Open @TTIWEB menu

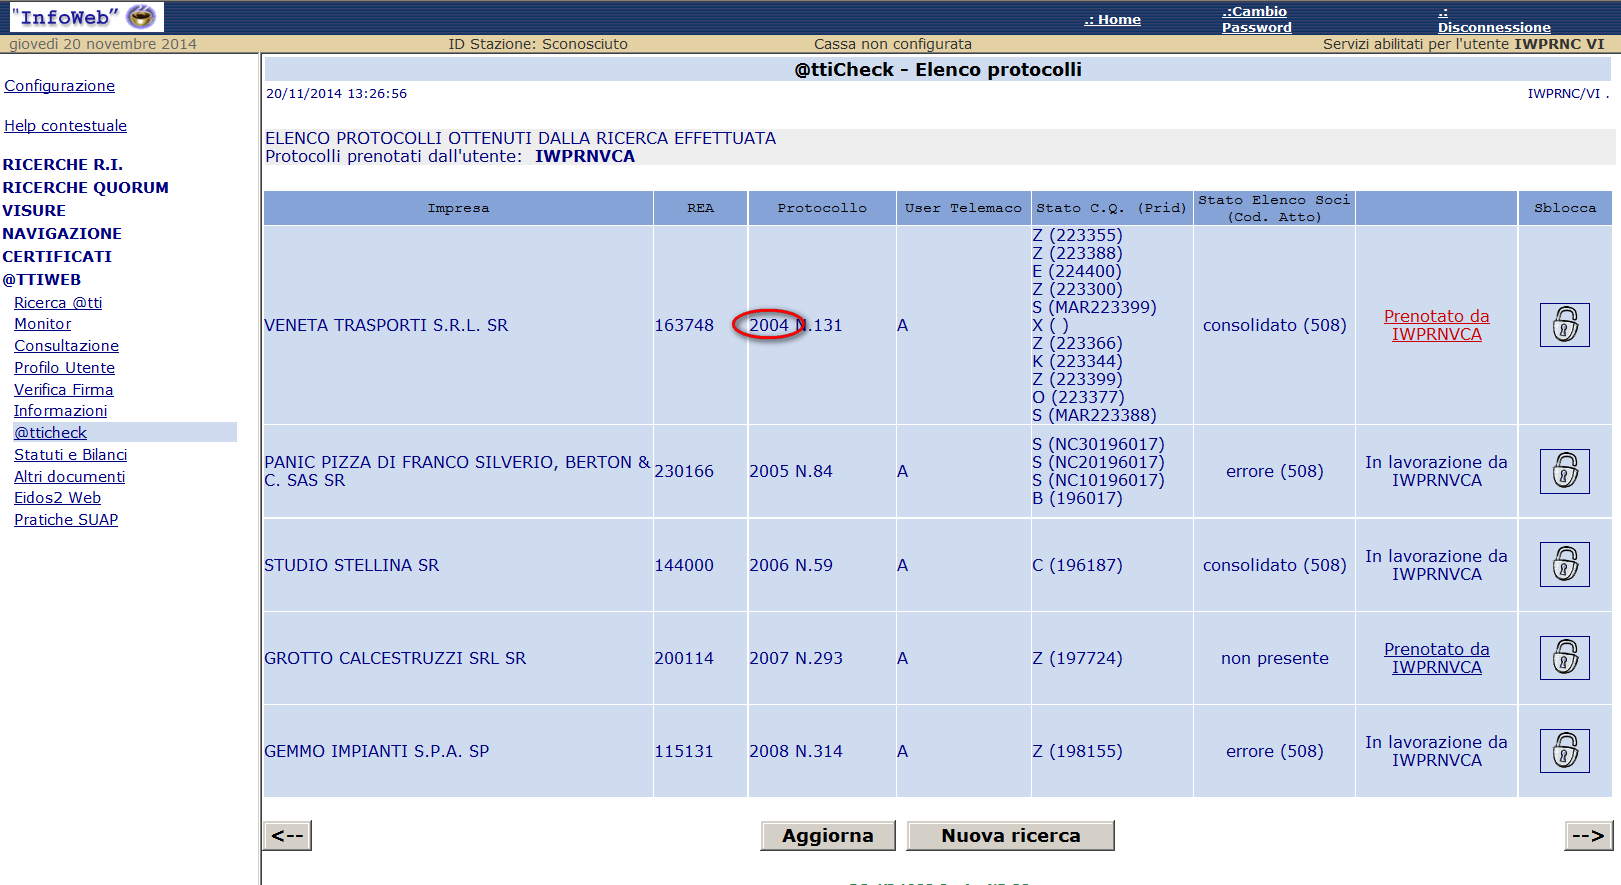[42, 280]
